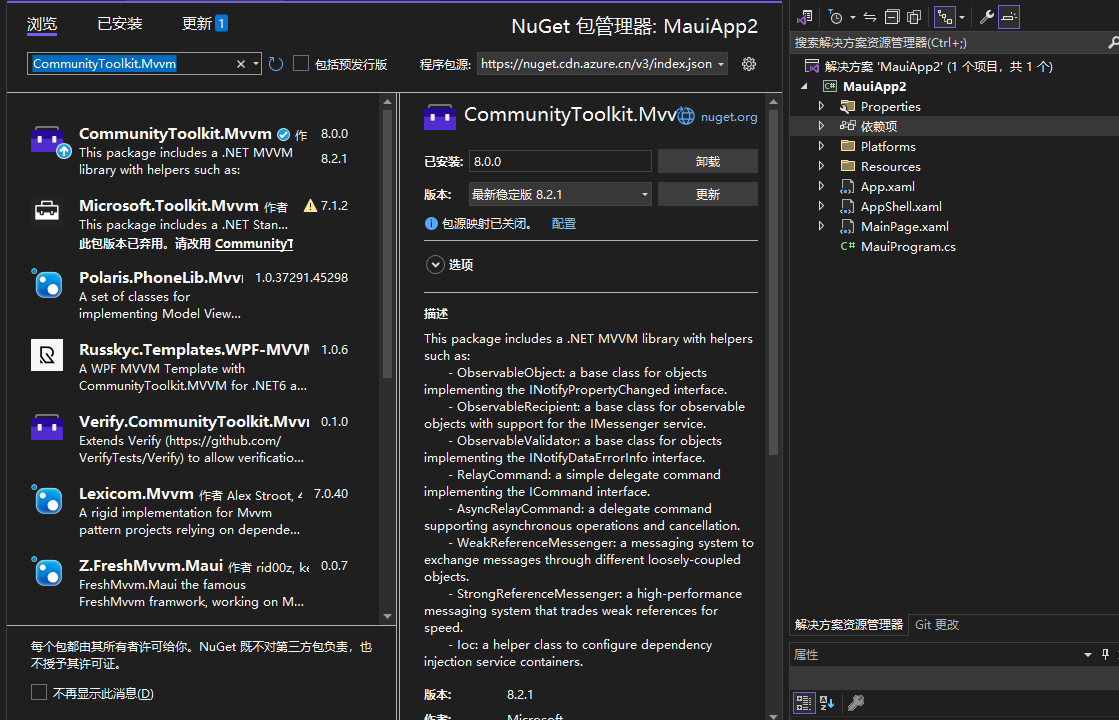
Task: Sort properties alphabetically with A-Z icon
Action: [x=827, y=703]
